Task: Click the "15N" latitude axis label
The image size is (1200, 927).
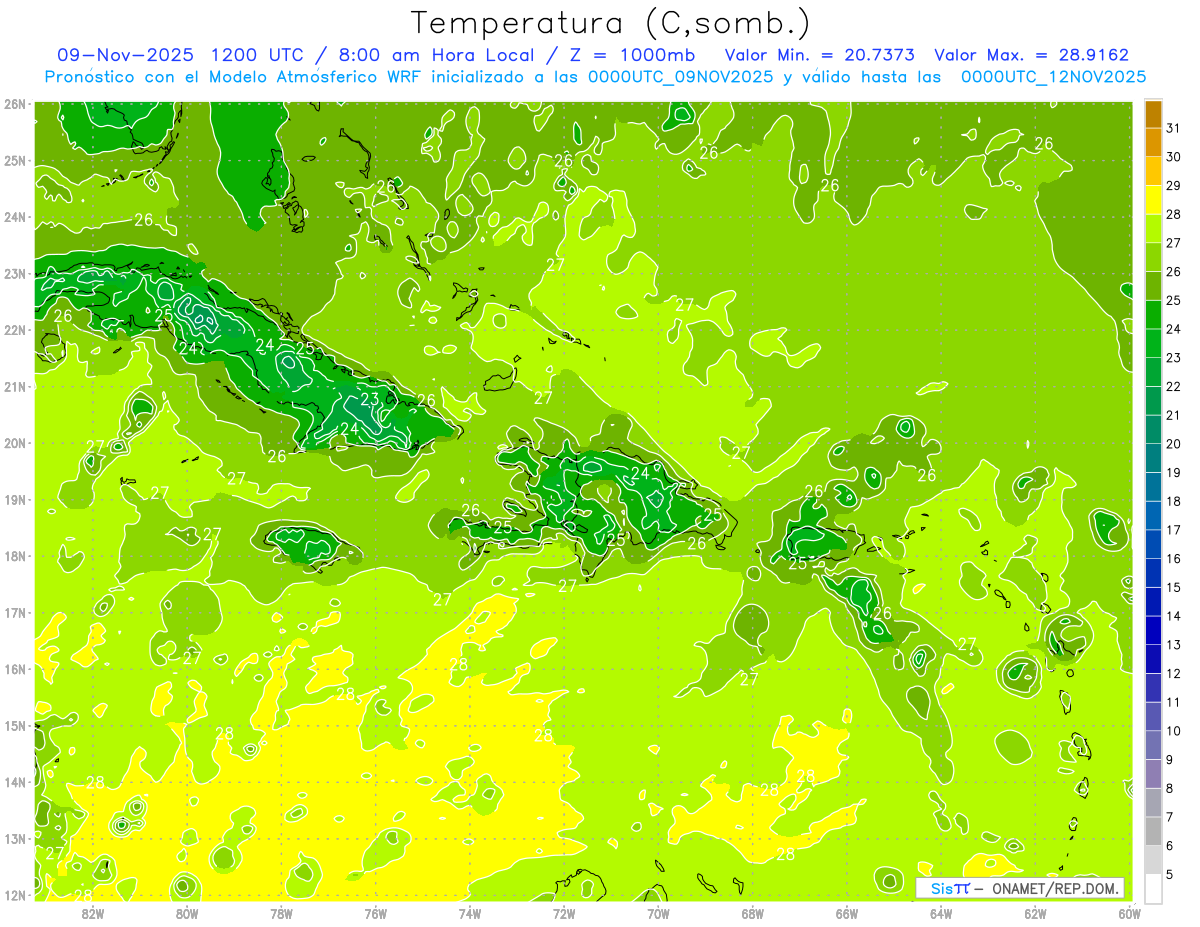Action: [16, 726]
